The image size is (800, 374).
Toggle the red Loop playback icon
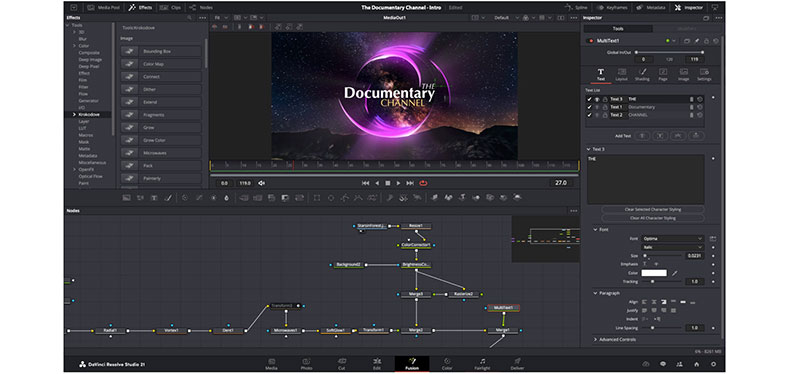point(423,183)
